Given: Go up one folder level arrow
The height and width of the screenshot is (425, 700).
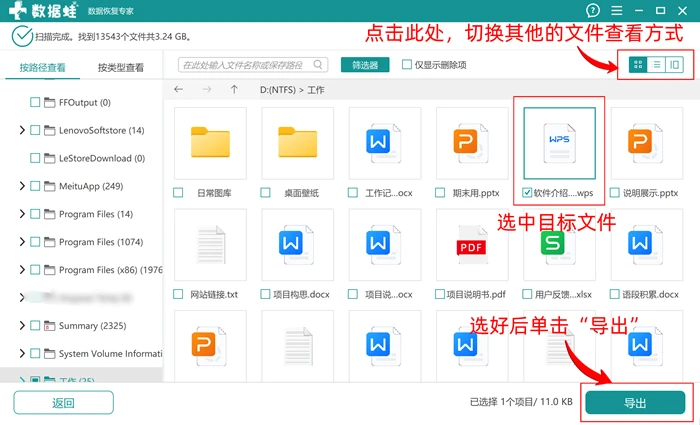Looking at the screenshot, I should coord(234,89).
